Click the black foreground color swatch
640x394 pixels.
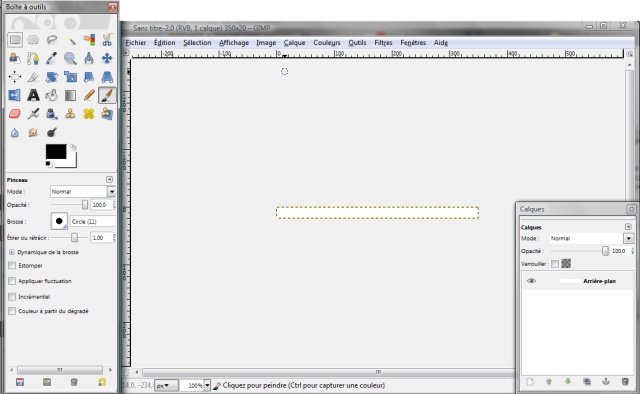coord(56,151)
